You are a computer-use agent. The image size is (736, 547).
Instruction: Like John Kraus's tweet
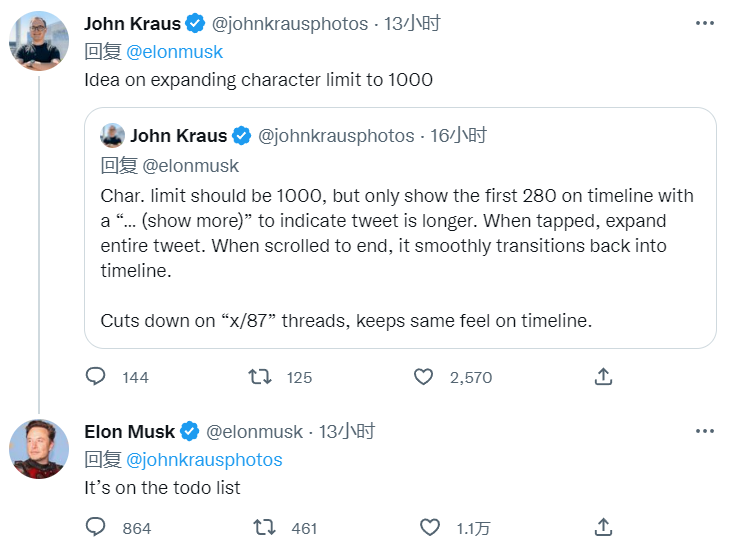tap(424, 377)
